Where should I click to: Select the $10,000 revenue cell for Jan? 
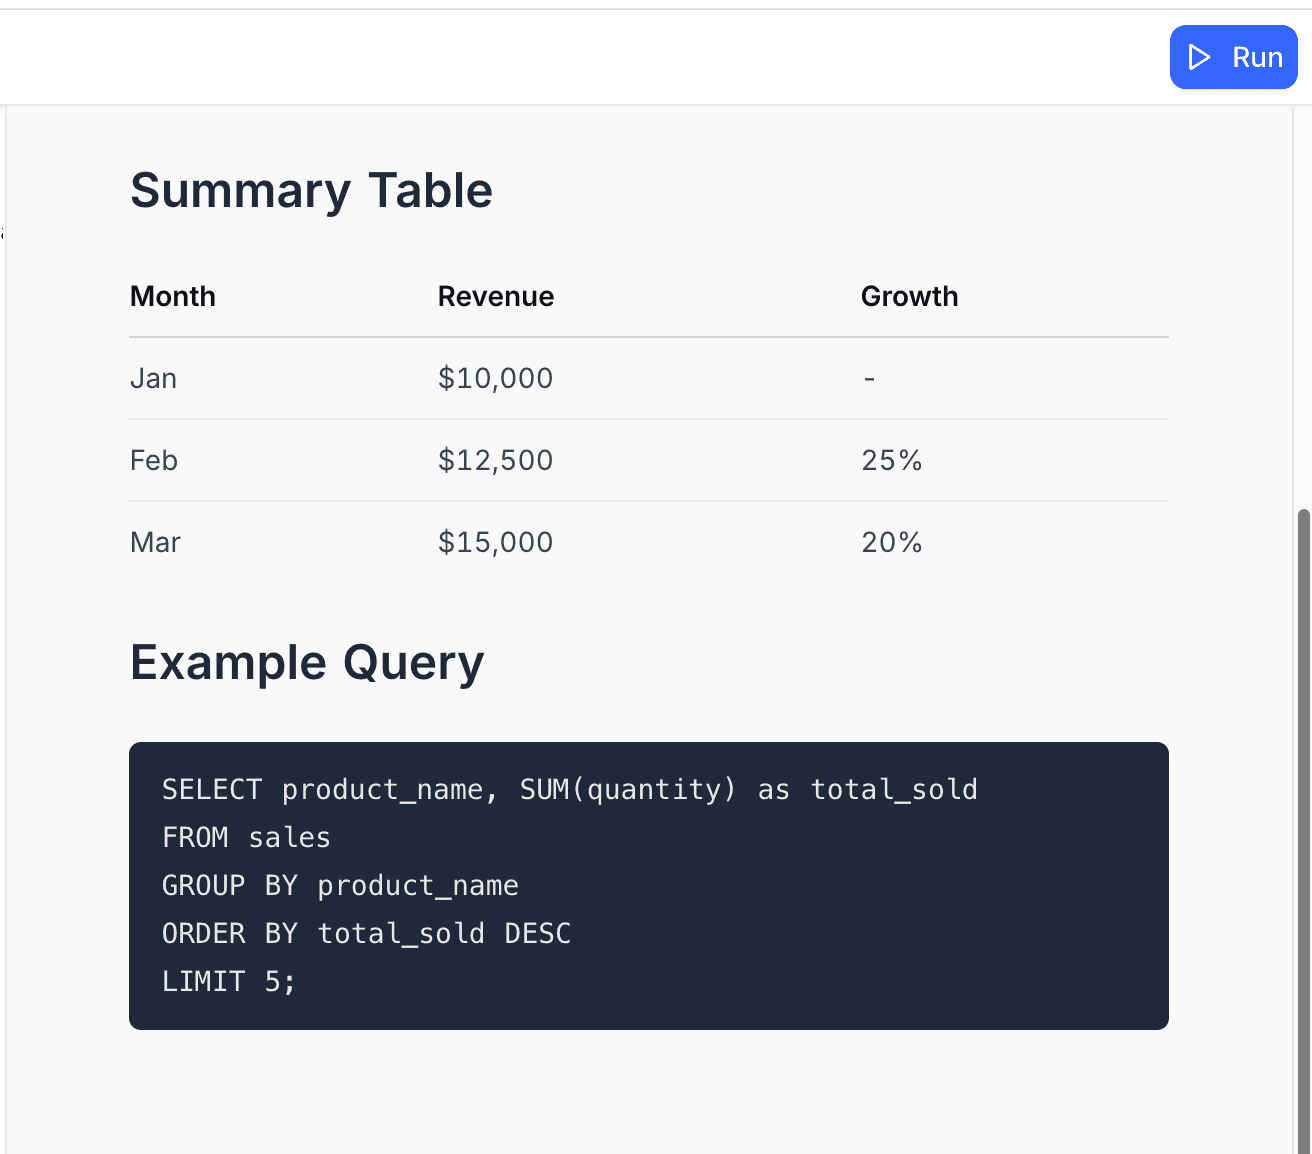click(495, 378)
